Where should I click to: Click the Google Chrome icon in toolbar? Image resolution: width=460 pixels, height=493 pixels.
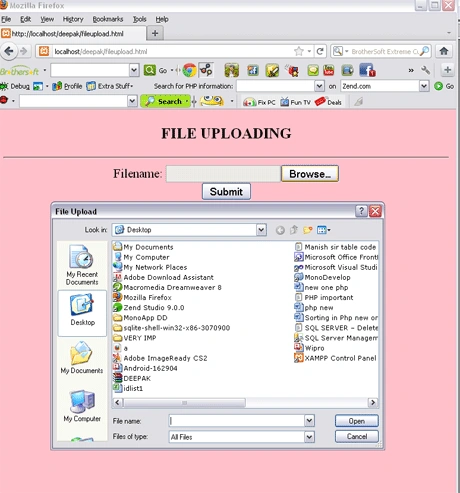tap(189, 70)
